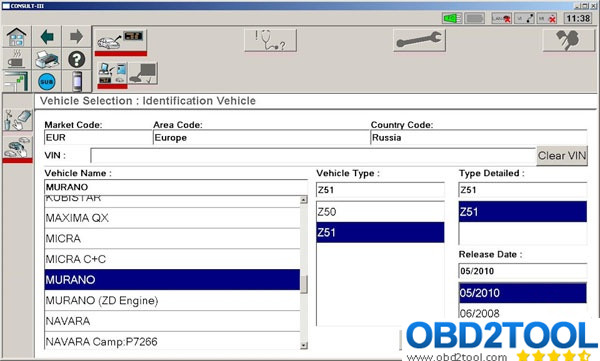The image size is (600, 361).
Task: Select MURANO (ZD Engine) in the list
Action: tap(172, 301)
